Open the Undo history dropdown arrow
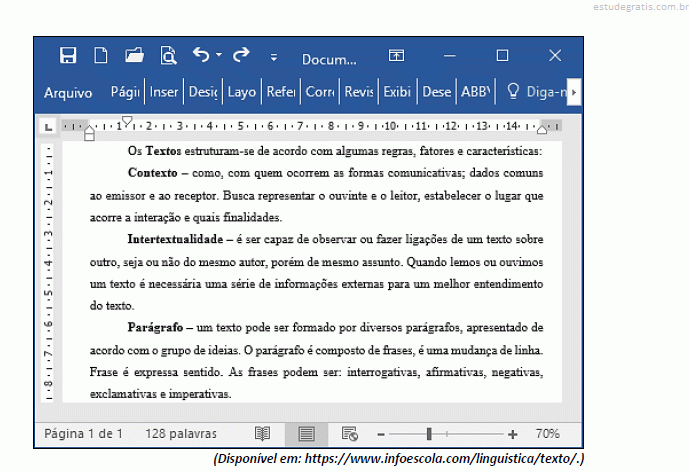 (x=219, y=55)
